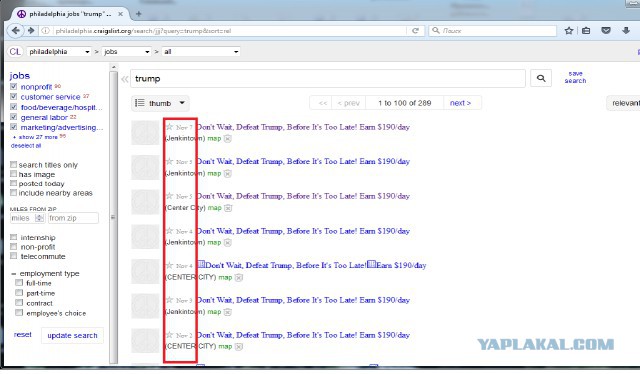
Task: Click the first page << button
Action: point(322,103)
